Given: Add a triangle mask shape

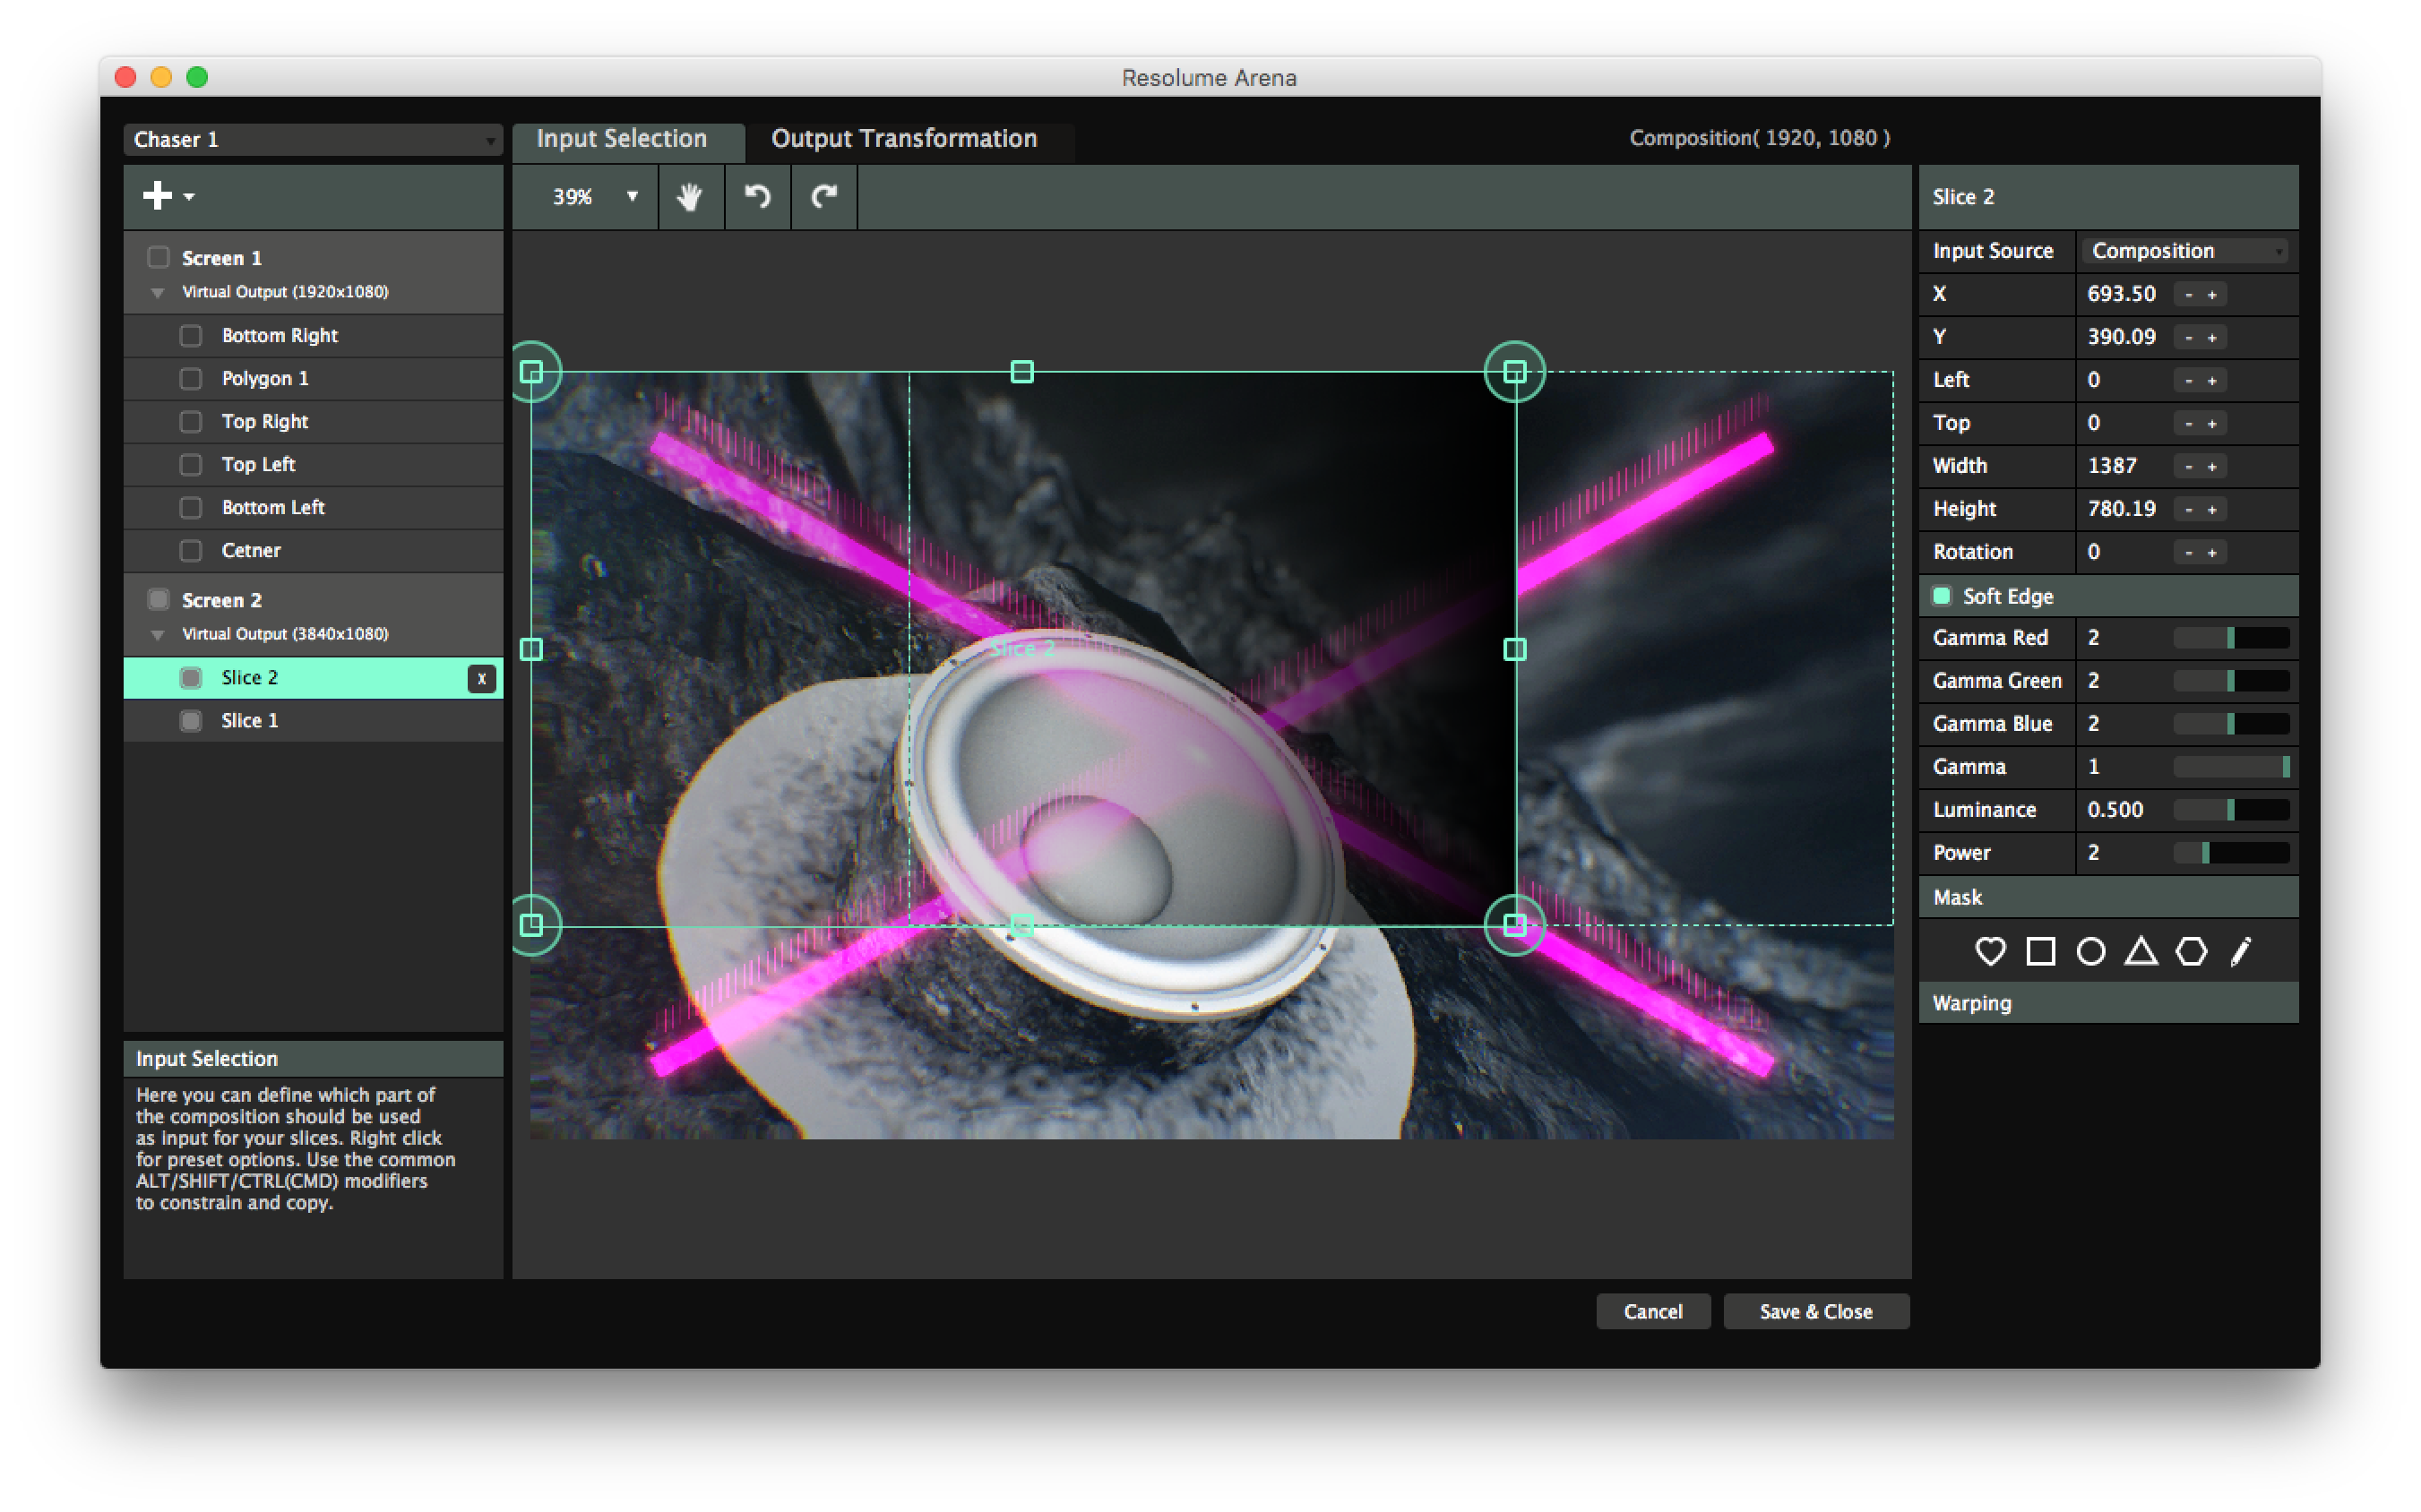Looking at the screenshot, I should point(2141,951).
